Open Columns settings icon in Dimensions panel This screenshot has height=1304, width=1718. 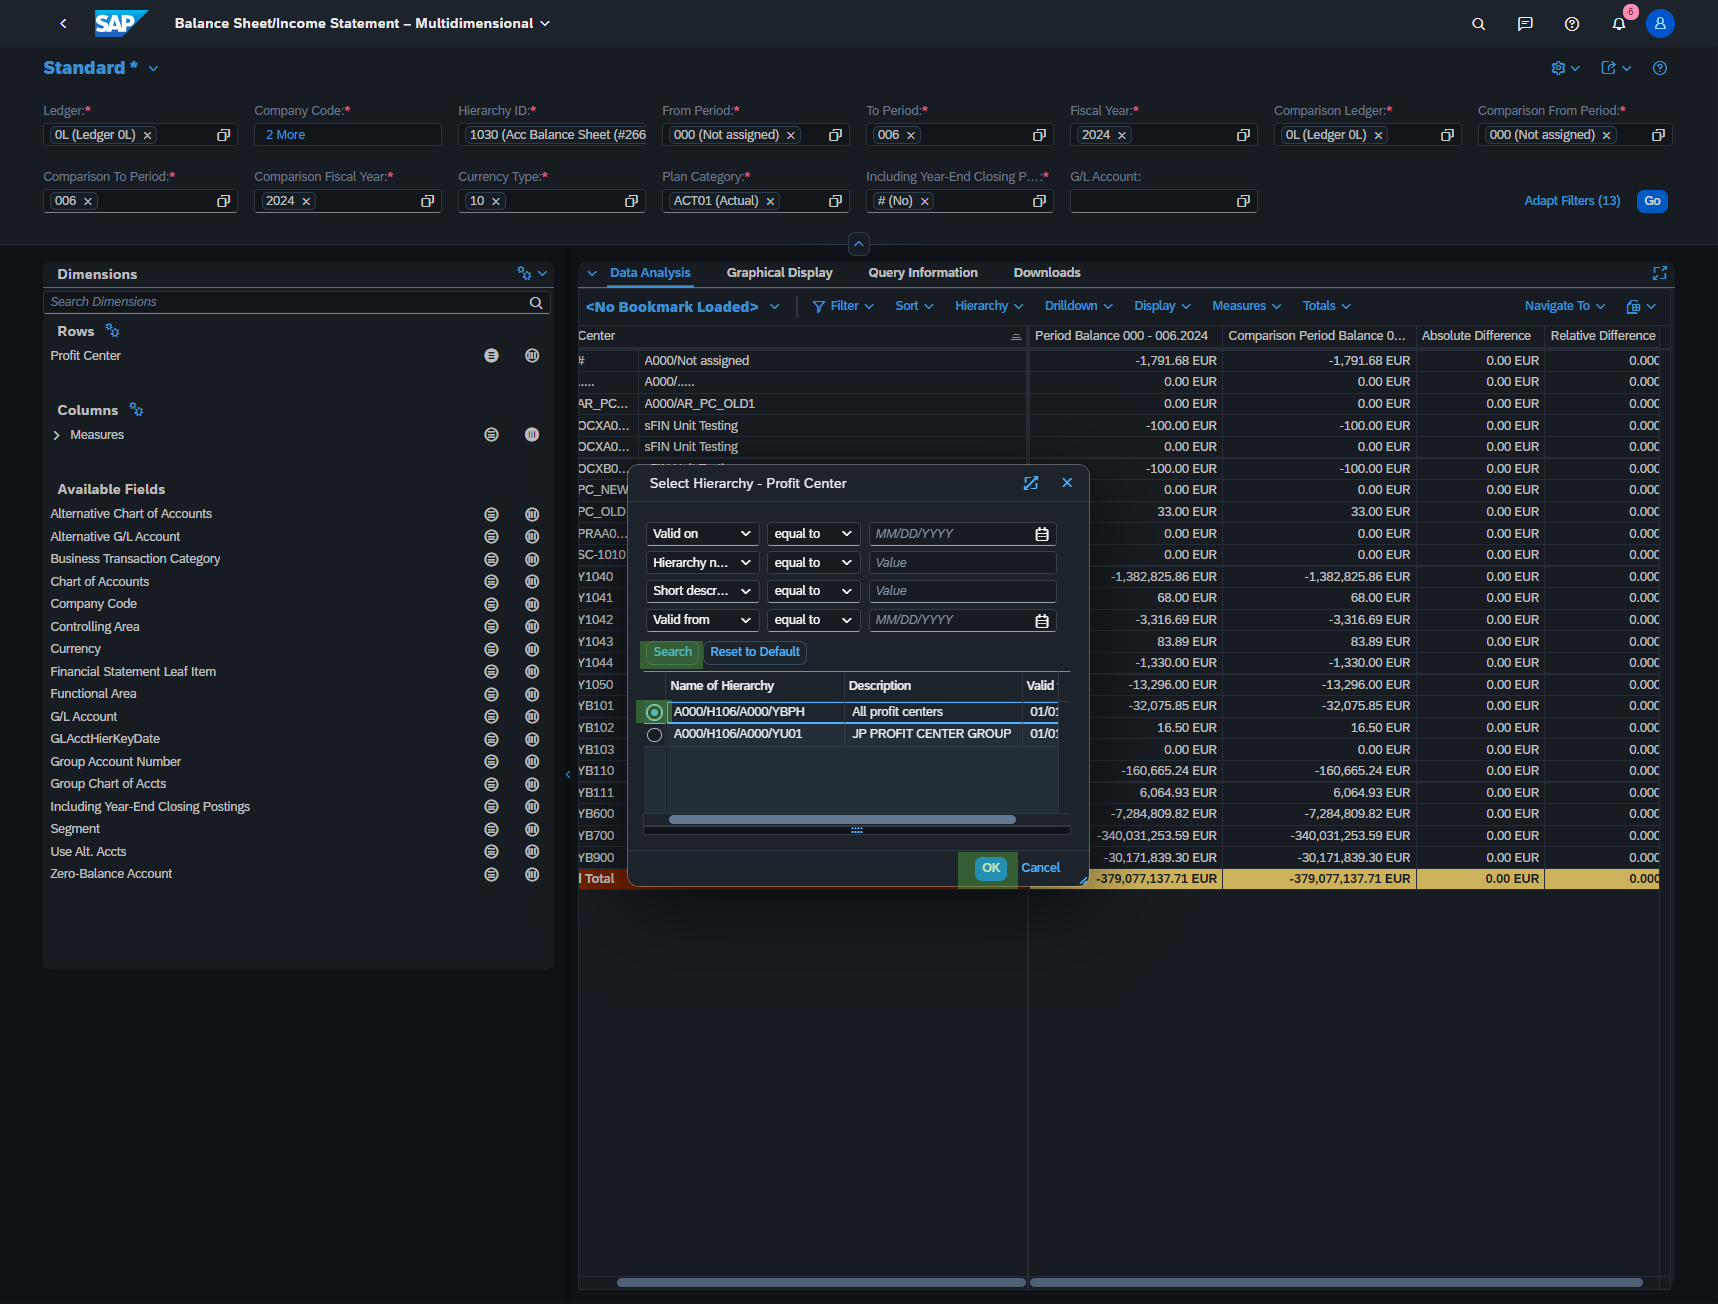pyautogui.click(x=136, y=410)
